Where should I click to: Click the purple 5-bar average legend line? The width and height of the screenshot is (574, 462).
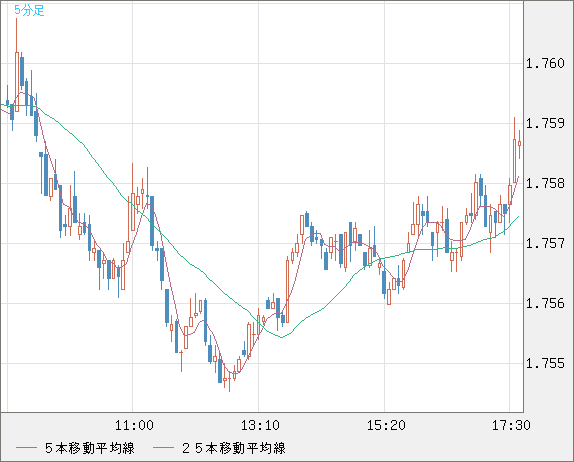coord(26,448)
